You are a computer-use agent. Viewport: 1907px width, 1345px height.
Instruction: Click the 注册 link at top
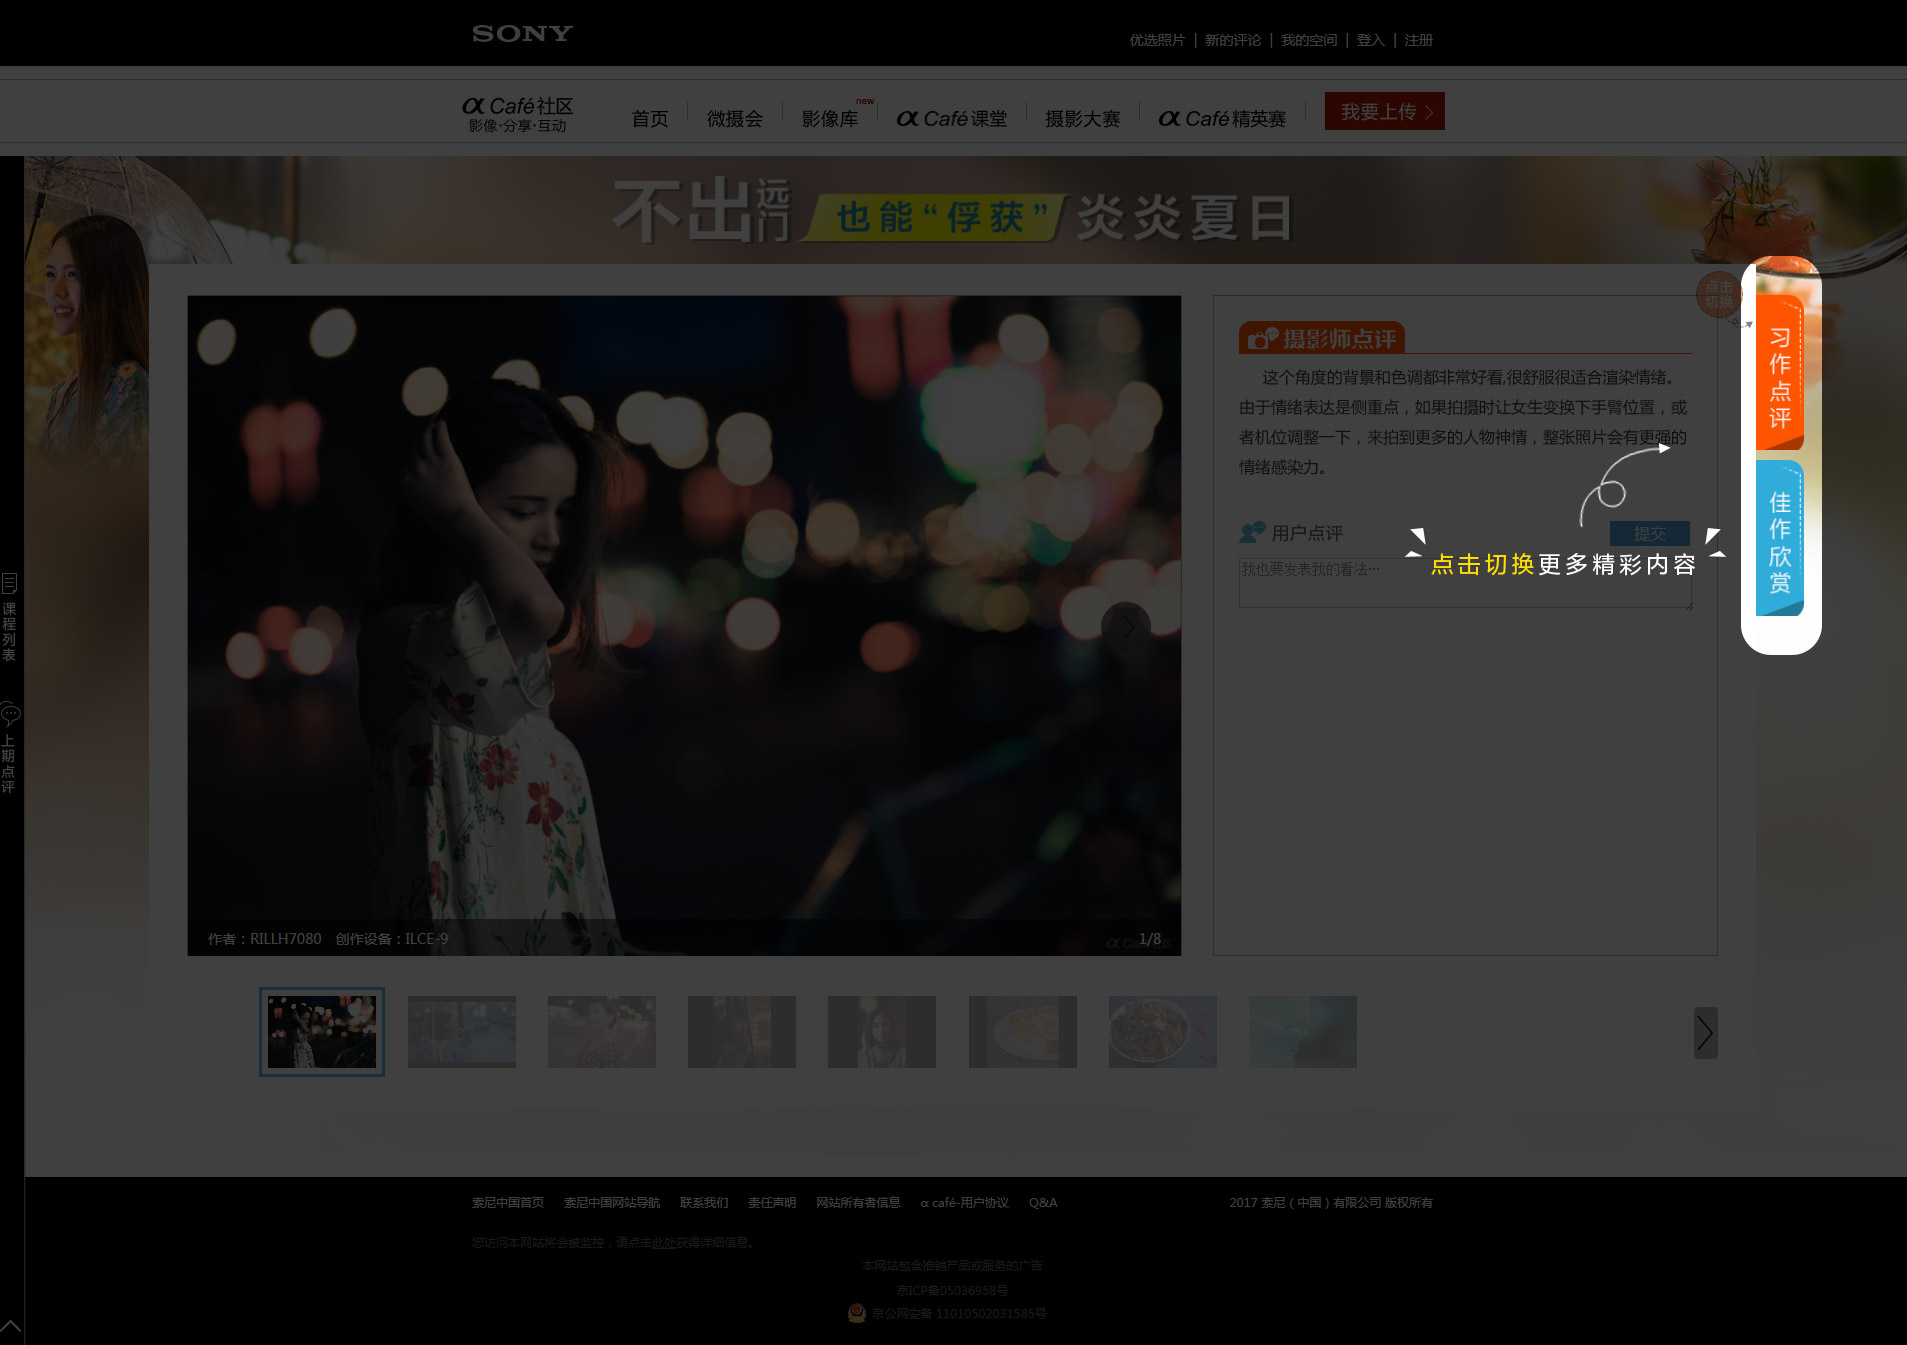click(x=1418, y=40)
